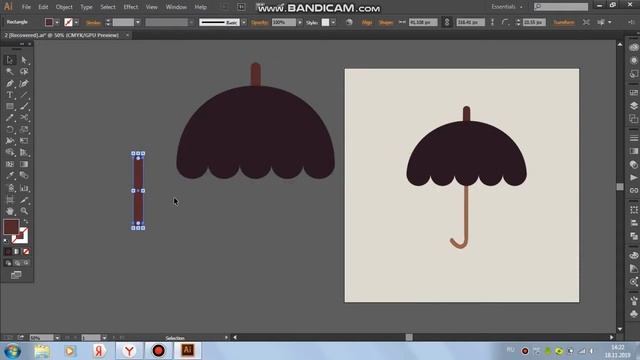Viewport: 640px width, 360px height.
Task: Swap fill and stroke colors arrow
Action: coord(26,221)
